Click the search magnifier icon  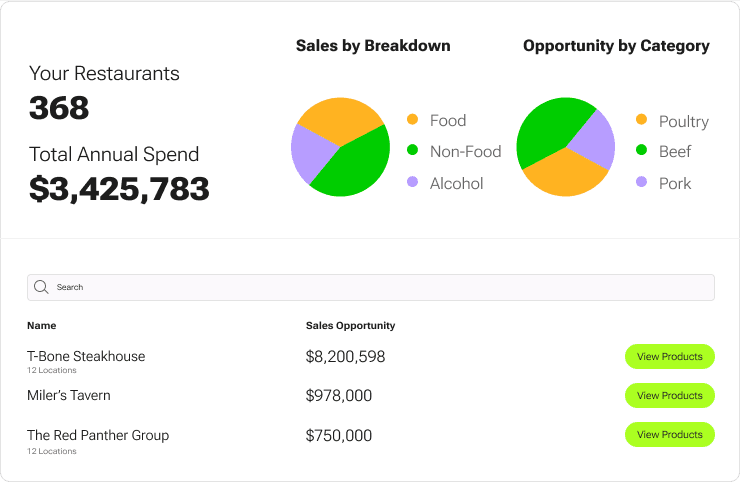(41, 287)
